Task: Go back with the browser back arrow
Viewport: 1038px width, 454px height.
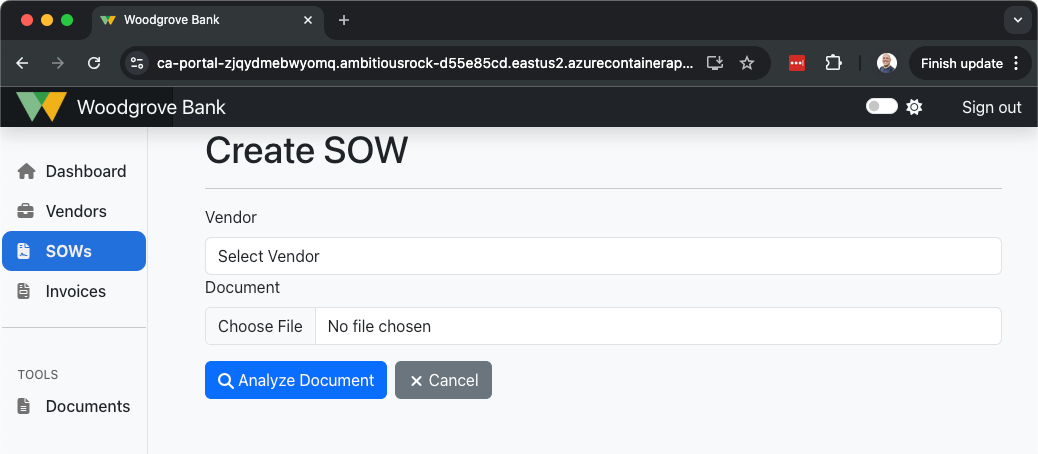Action: [23, 63]
